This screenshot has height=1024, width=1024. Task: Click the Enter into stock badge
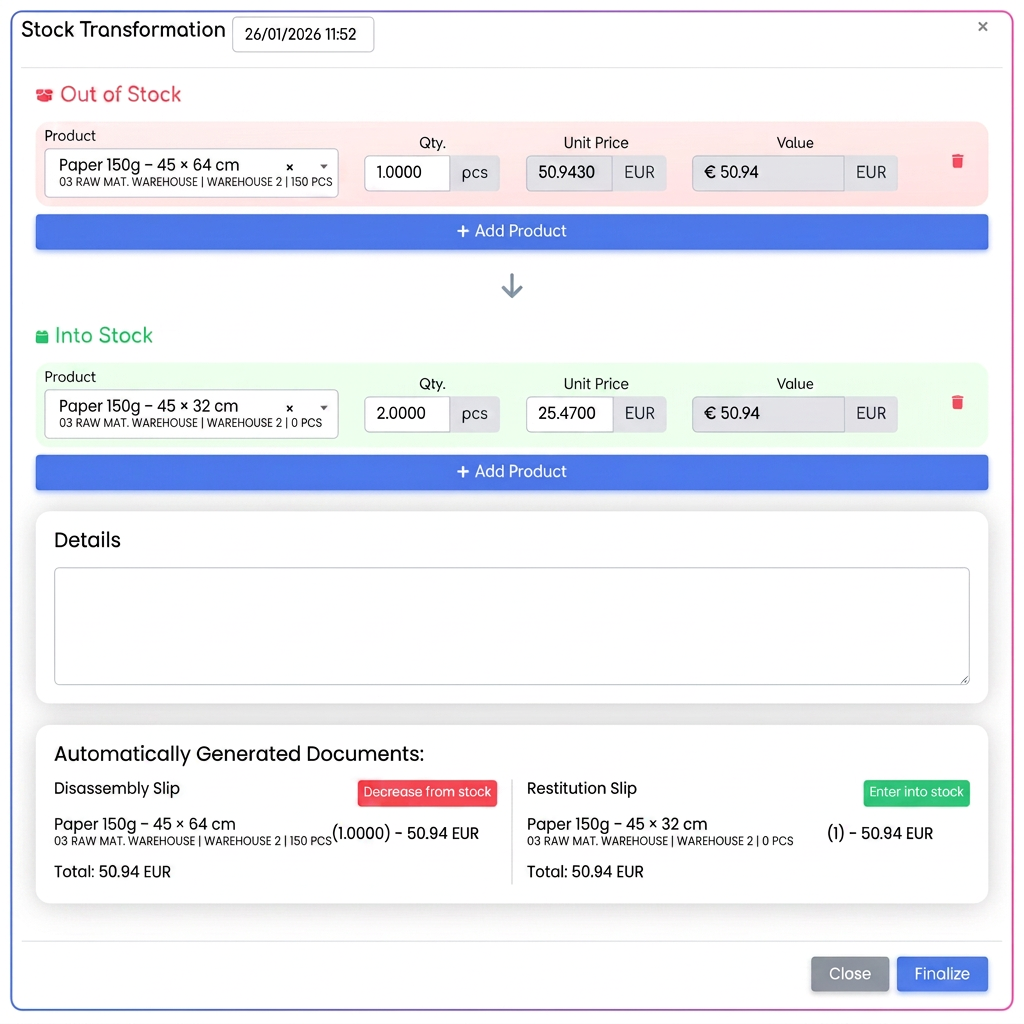(x=916, y=792)
